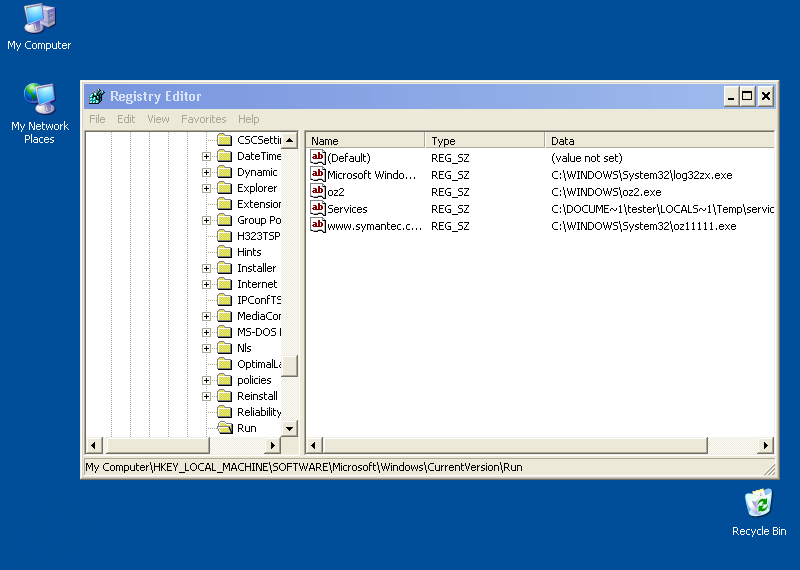Click the tree pane scroll right arrow

tap(272, 445)
